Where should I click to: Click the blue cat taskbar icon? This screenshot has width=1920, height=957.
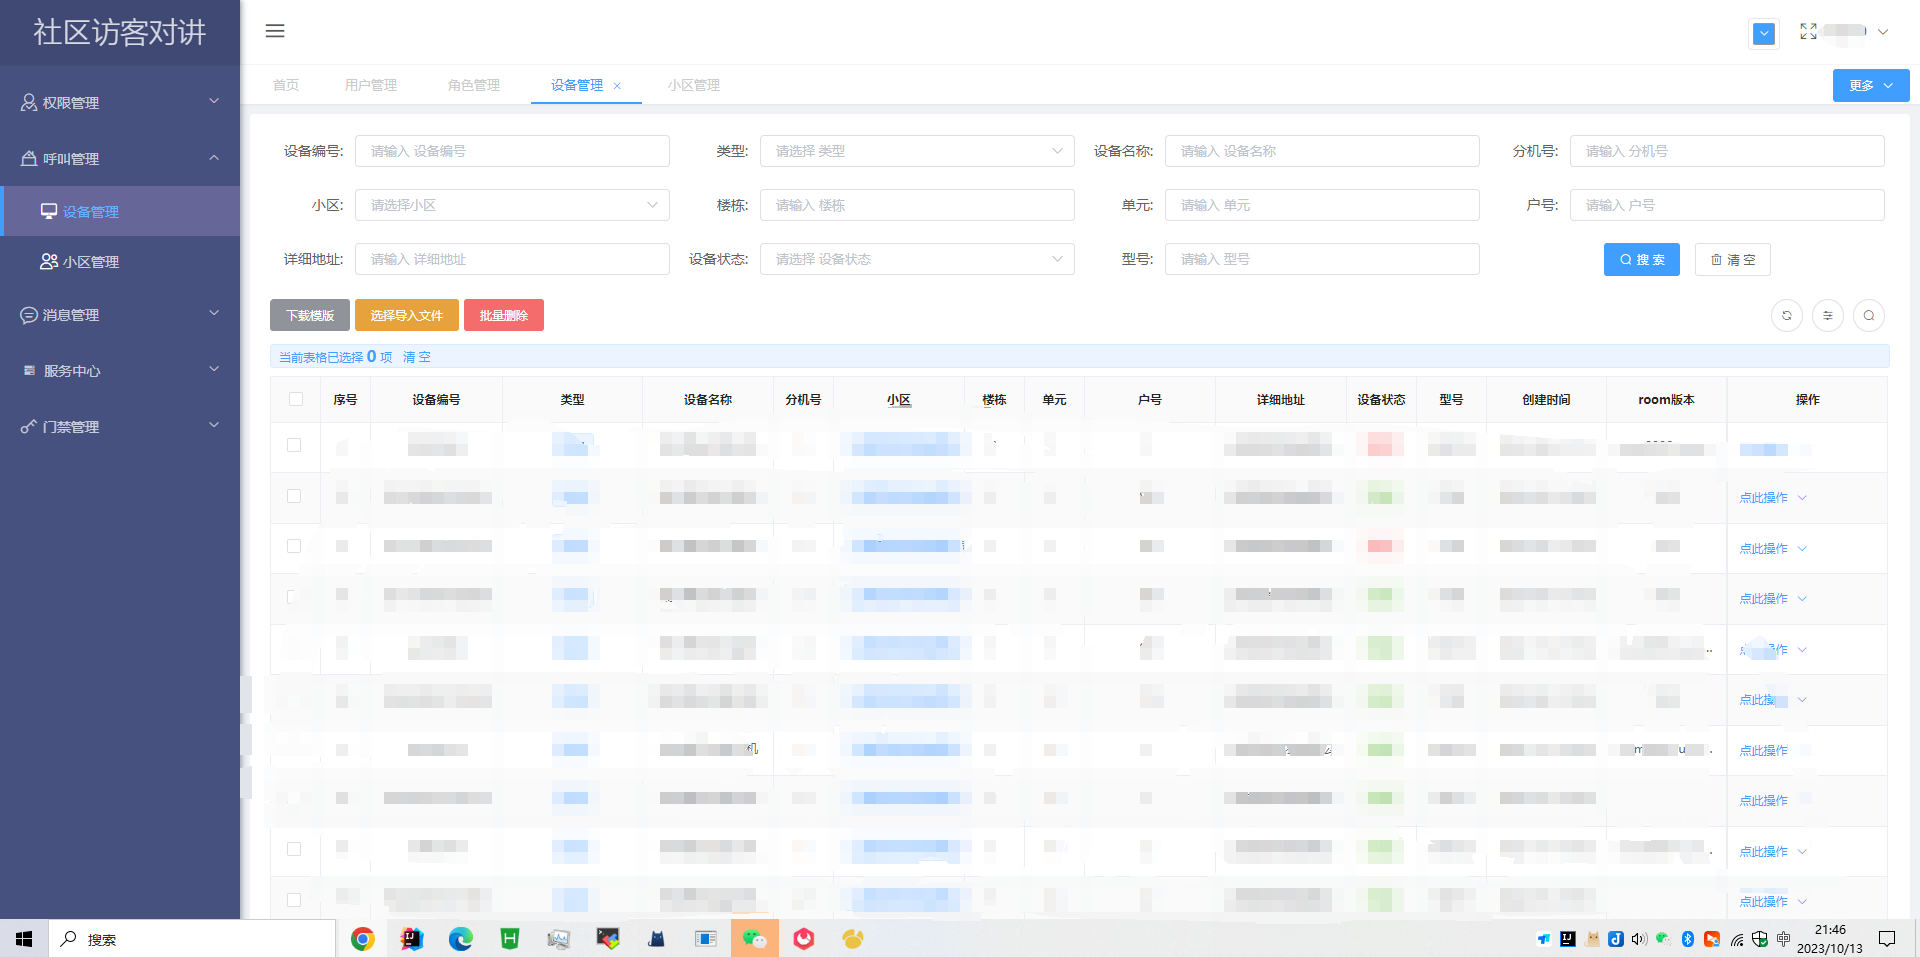[x=657, y=939]
